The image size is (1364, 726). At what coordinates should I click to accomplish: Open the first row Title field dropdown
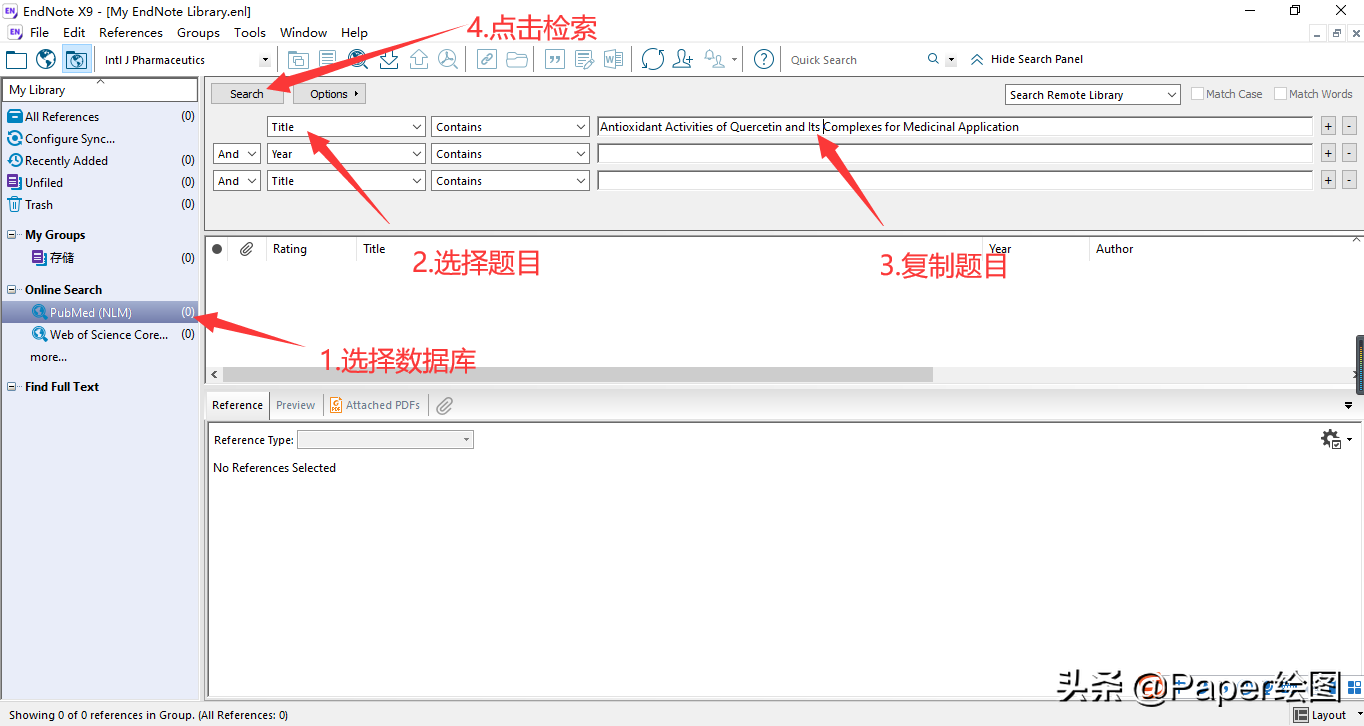tap(347, 127)
